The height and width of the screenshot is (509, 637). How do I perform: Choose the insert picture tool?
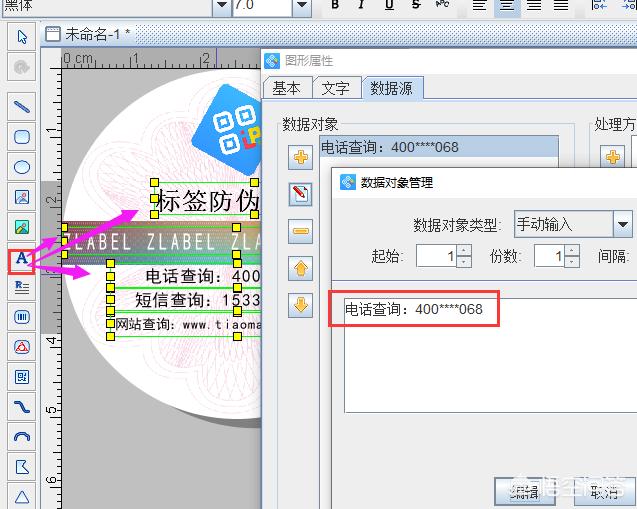tap(22, 197)
